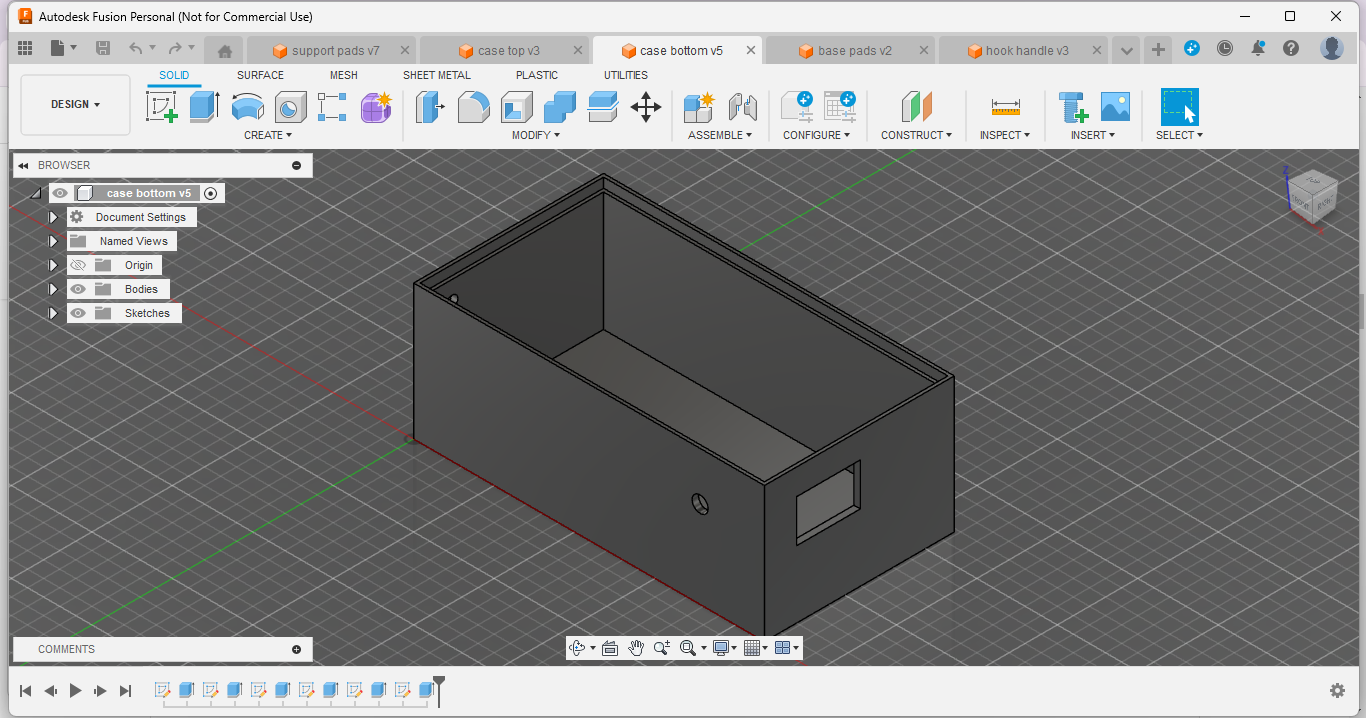Open the Measure tool
The height and width of the screenshot is (718, 1366).
pos(1005,106)
